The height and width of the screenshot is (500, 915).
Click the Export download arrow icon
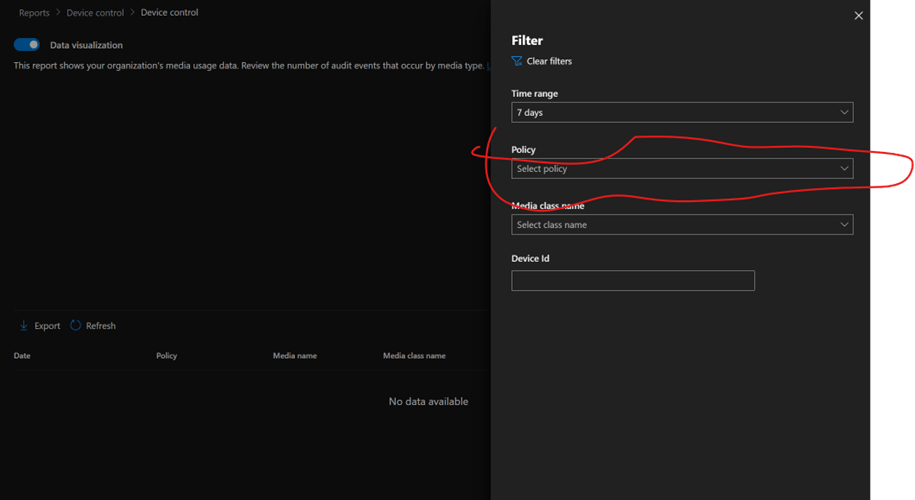[24, 326]
